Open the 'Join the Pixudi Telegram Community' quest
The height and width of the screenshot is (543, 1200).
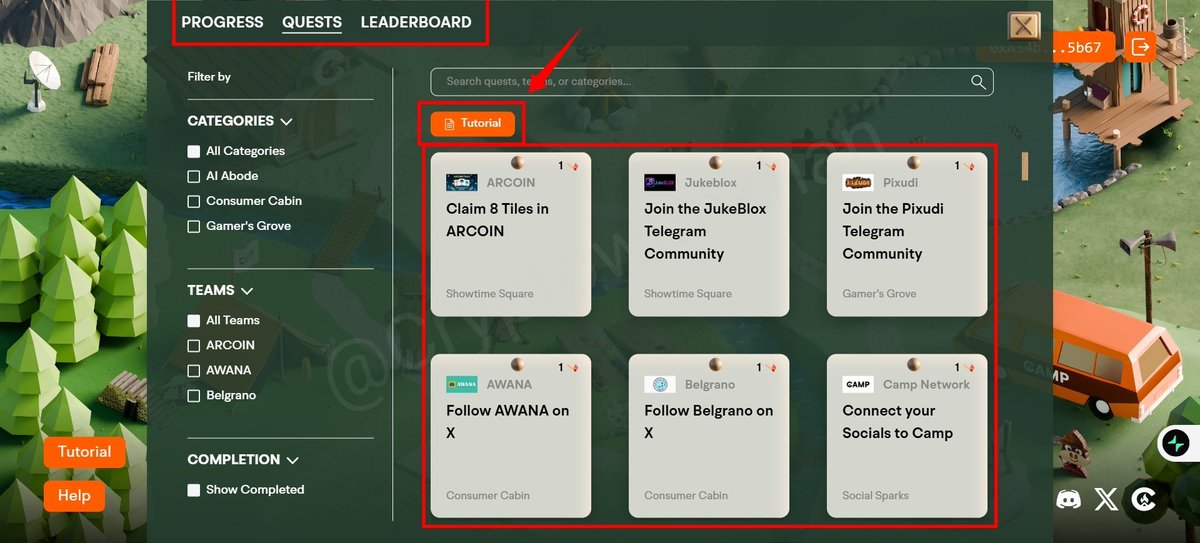(907, 234)
